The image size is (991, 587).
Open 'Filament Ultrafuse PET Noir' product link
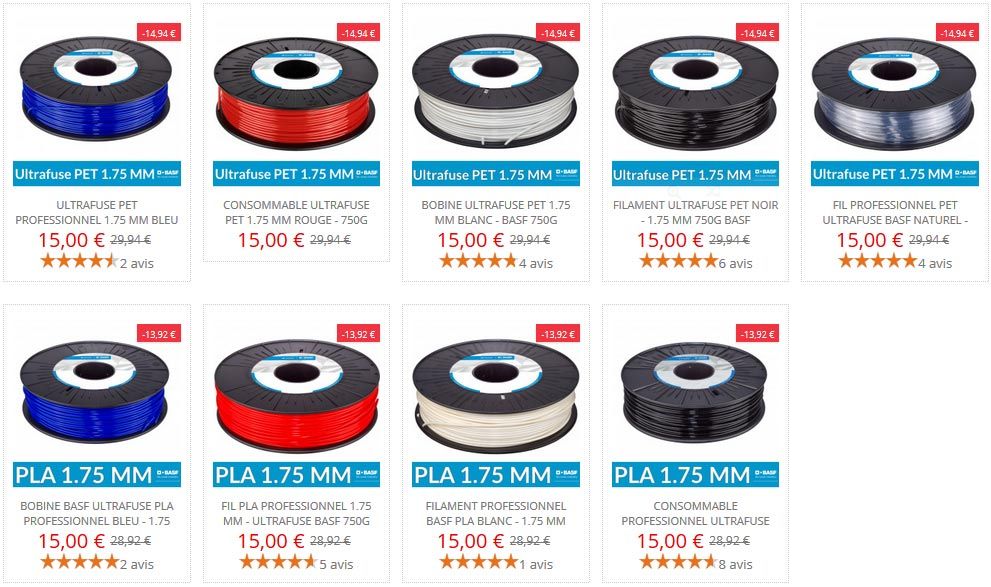coord(695,212)
